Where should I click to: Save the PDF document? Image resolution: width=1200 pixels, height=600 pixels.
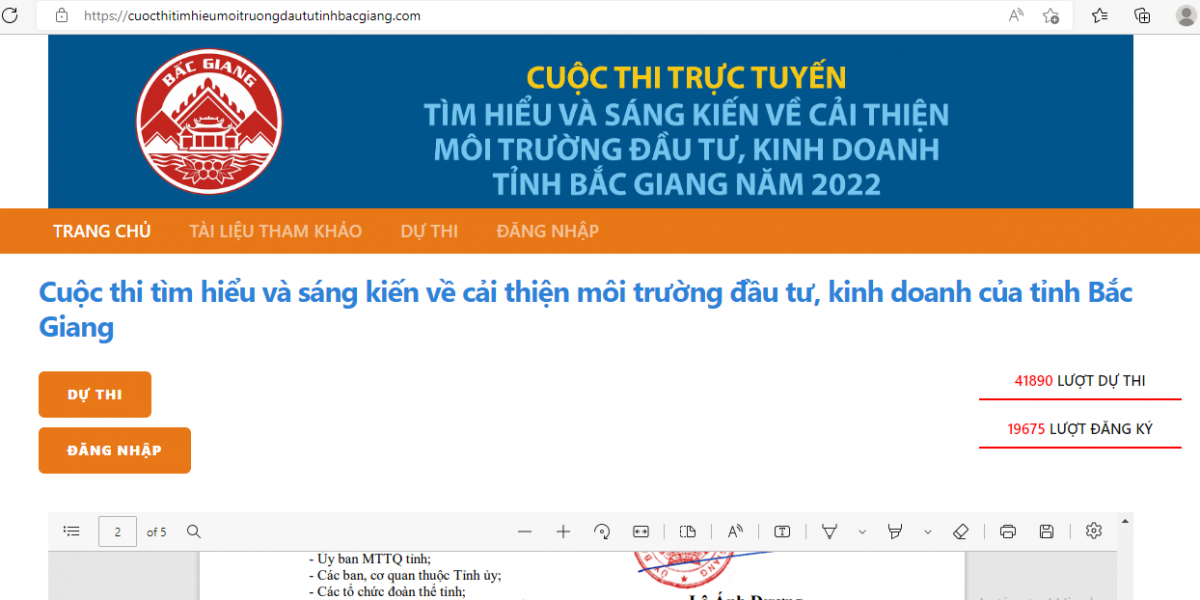[x=1047, y=531]
